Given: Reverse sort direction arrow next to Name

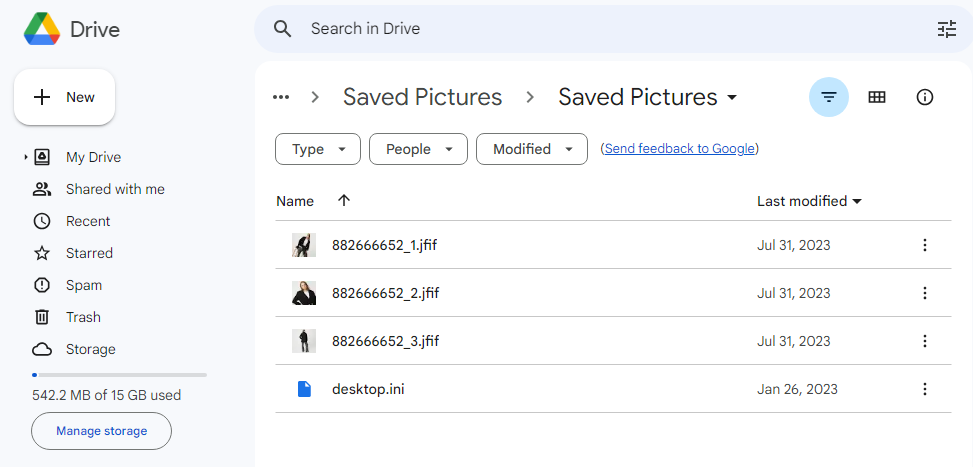Looking at the screenshot, I should [344, 200].
